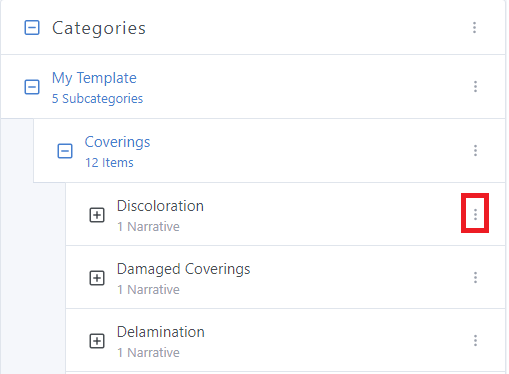Select the Coverings subcategory title
Viewport: 509px width, 374px height.
click(x=117, y=142)
